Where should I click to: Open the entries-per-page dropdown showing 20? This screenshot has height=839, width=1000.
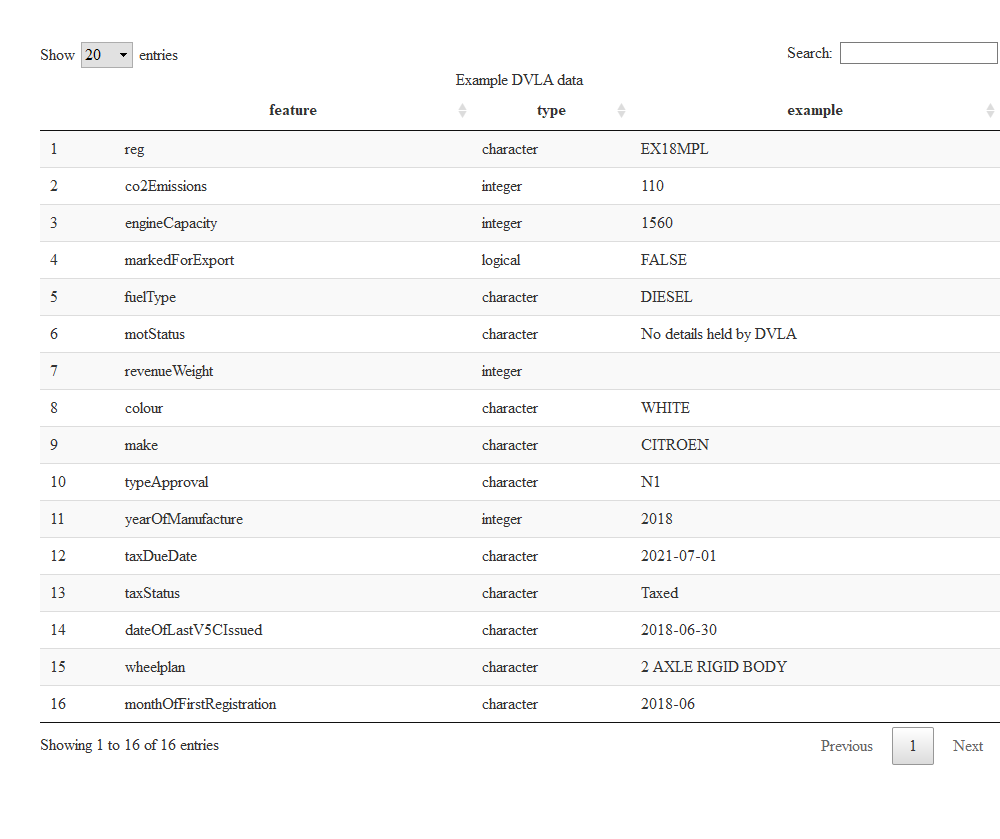pyautogui.click(x=107, y=55)
